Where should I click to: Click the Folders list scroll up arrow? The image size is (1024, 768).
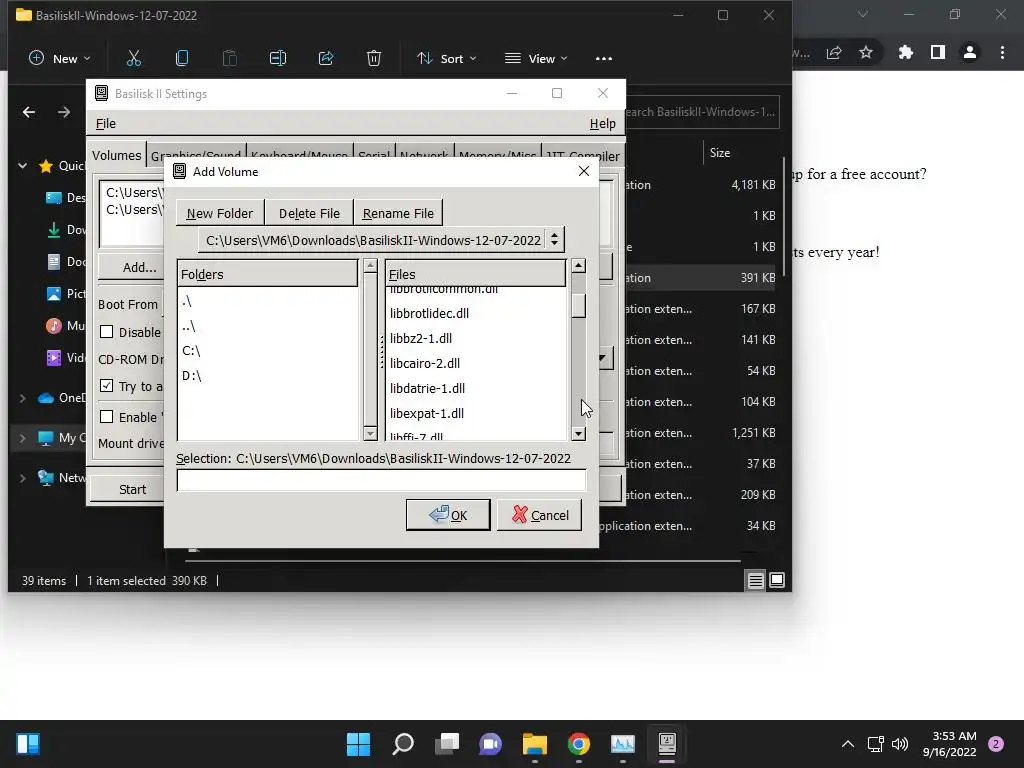(x=370, y=265)
